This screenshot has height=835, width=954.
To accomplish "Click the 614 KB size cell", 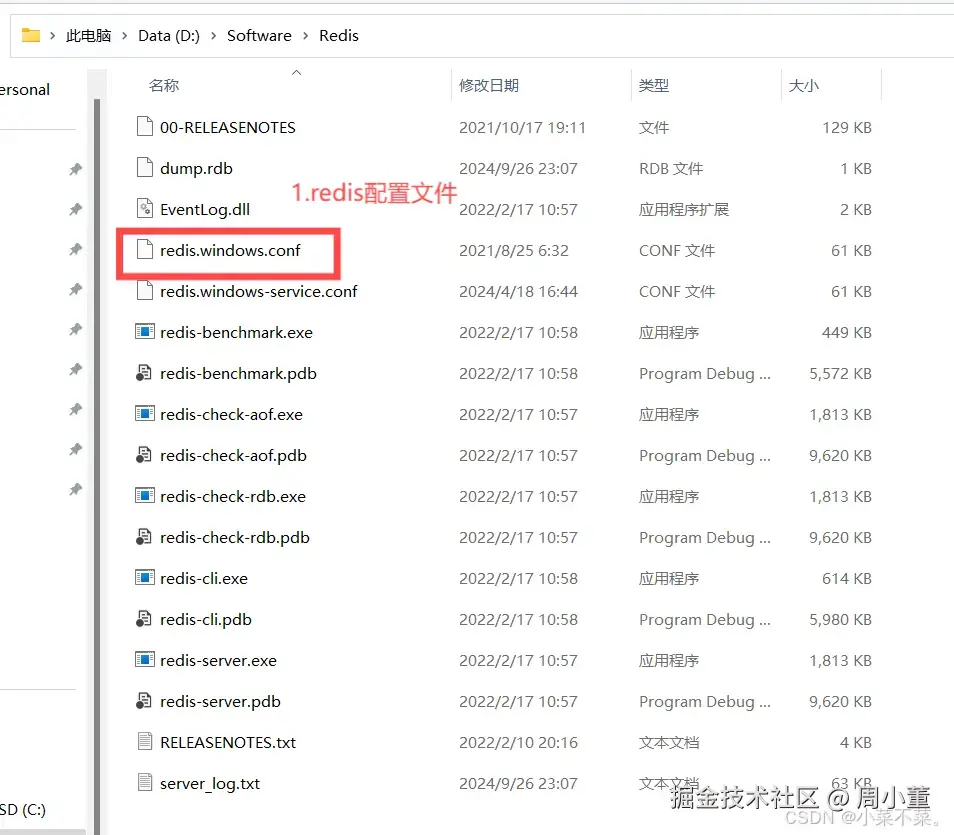I will coord(847,578).
